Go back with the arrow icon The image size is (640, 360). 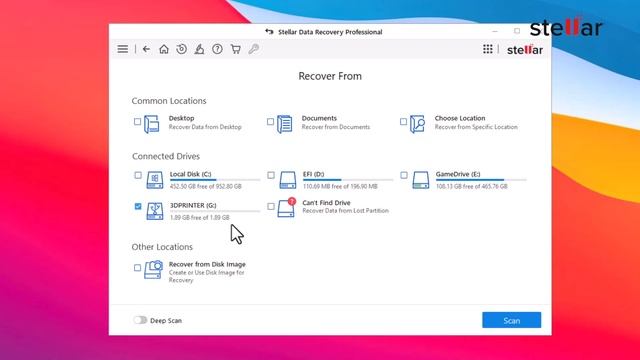[x=146, y=49]
